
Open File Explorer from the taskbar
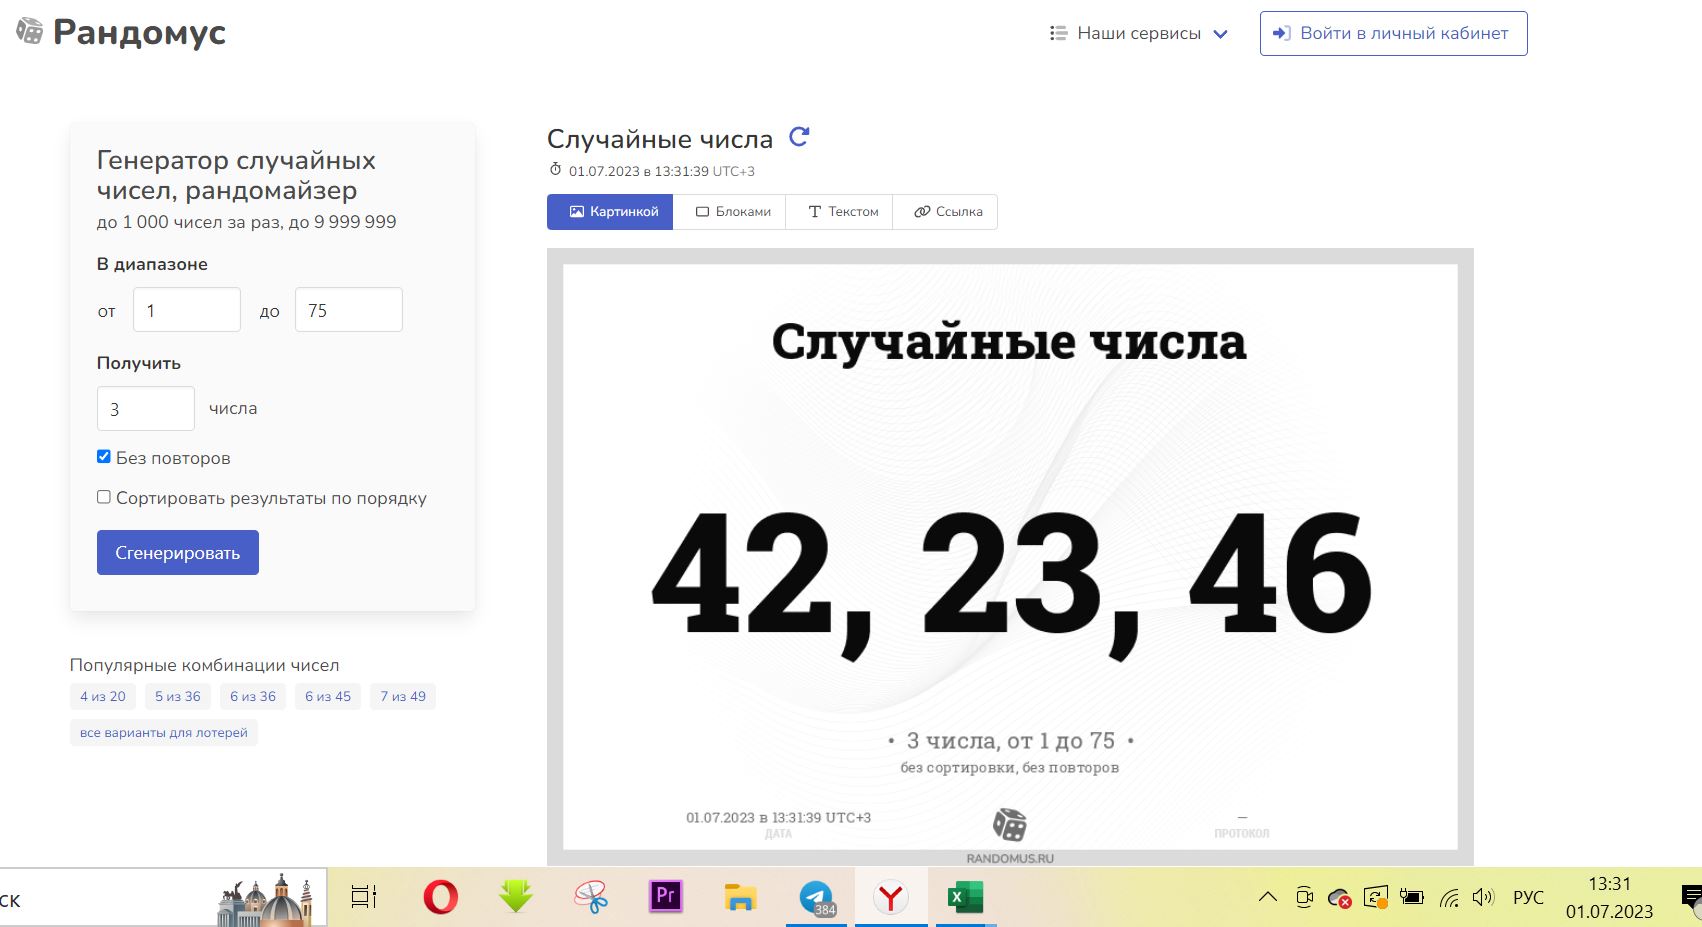point(740,897)
